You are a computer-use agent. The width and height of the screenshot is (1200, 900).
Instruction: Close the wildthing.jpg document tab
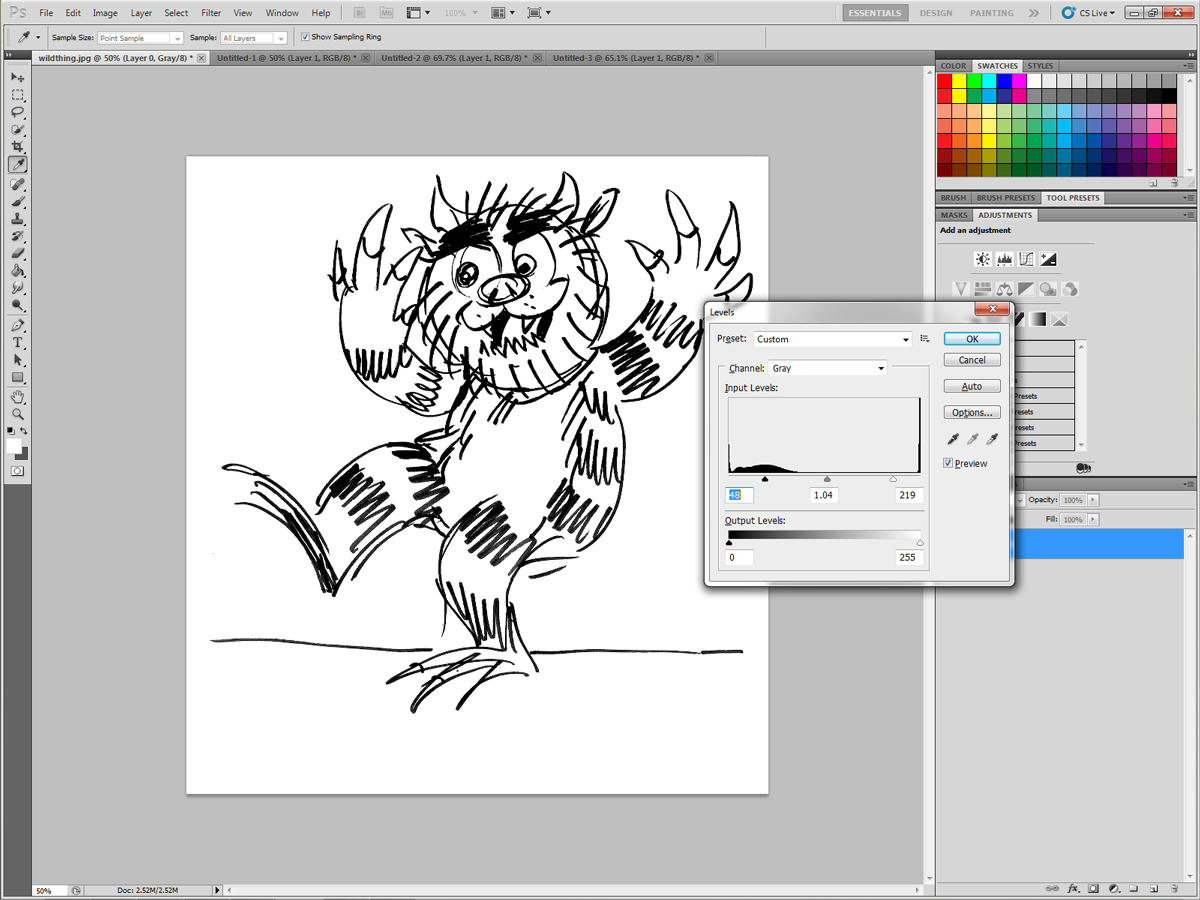tap(202, 59)
